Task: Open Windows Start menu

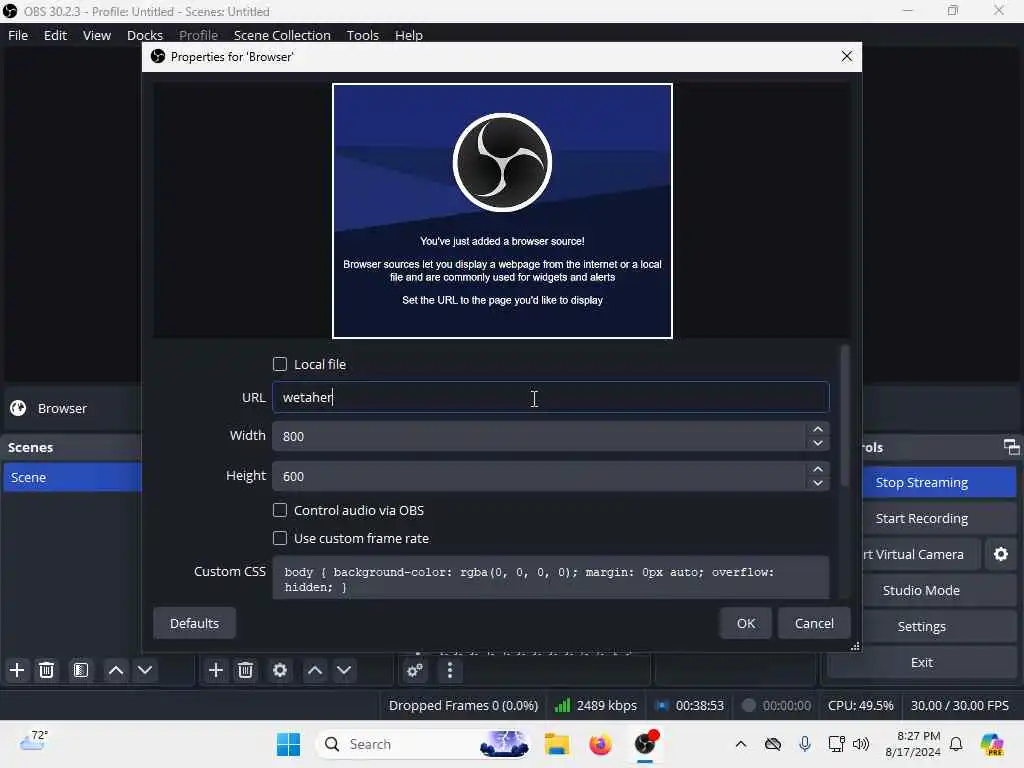Action: coord(288,744)
